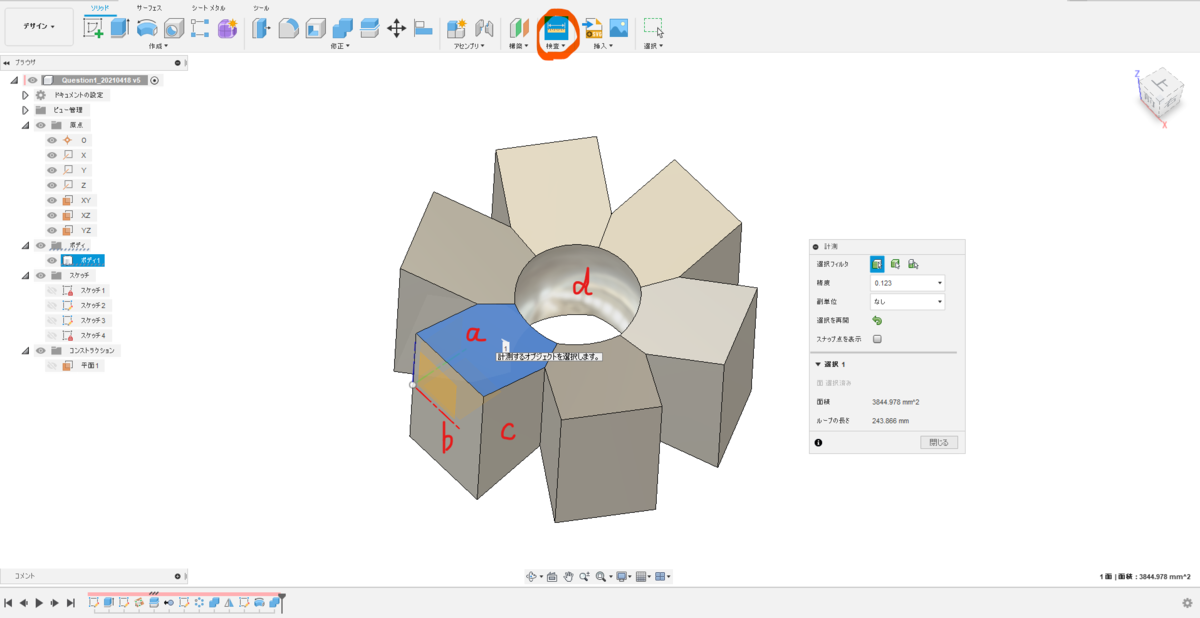Select the Press Pull tool
Viewport: 1200px width, 618px height.
pos(261,29)
